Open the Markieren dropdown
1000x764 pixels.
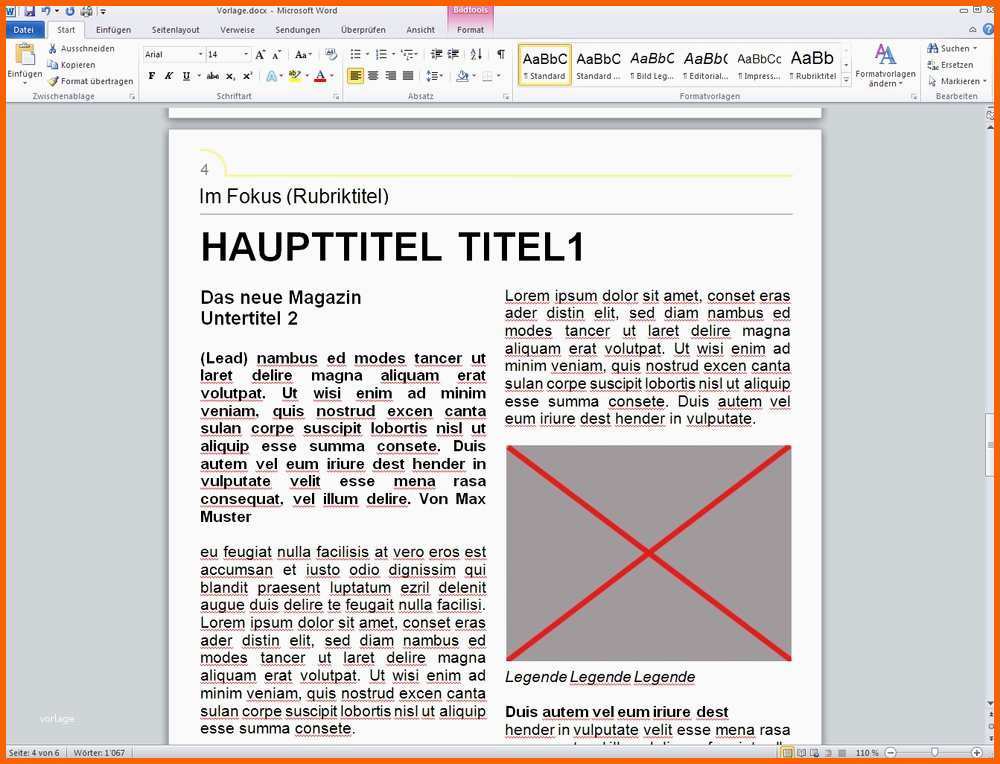coord(985,81)
